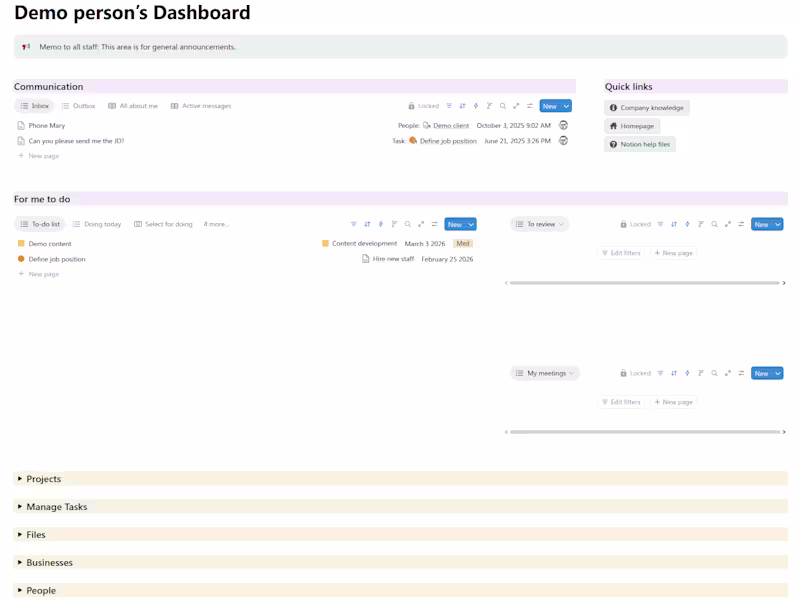Image resolution: width=800 pixels, height=600 pixels.
Task: Click the sort icon in the To-do list toolbar
Action: click(x=367, y=224)
